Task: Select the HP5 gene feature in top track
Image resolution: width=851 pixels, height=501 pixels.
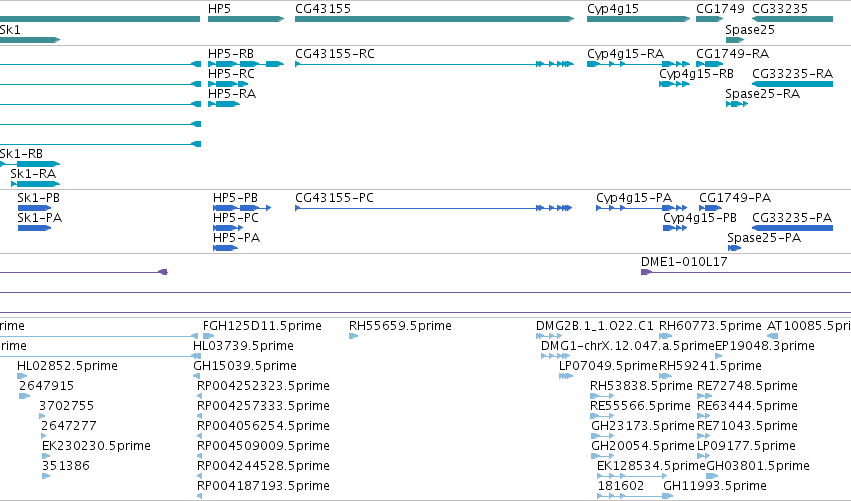Action: [246, 19]
